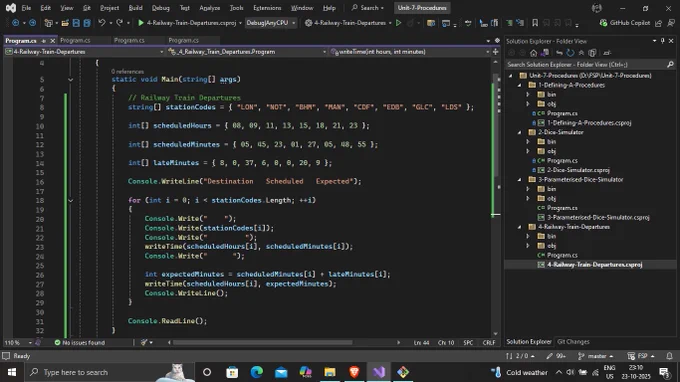The image size is (680, 382).
Task: Click the bookmark icon in the toolbar
Action: [x=535, y=23]
